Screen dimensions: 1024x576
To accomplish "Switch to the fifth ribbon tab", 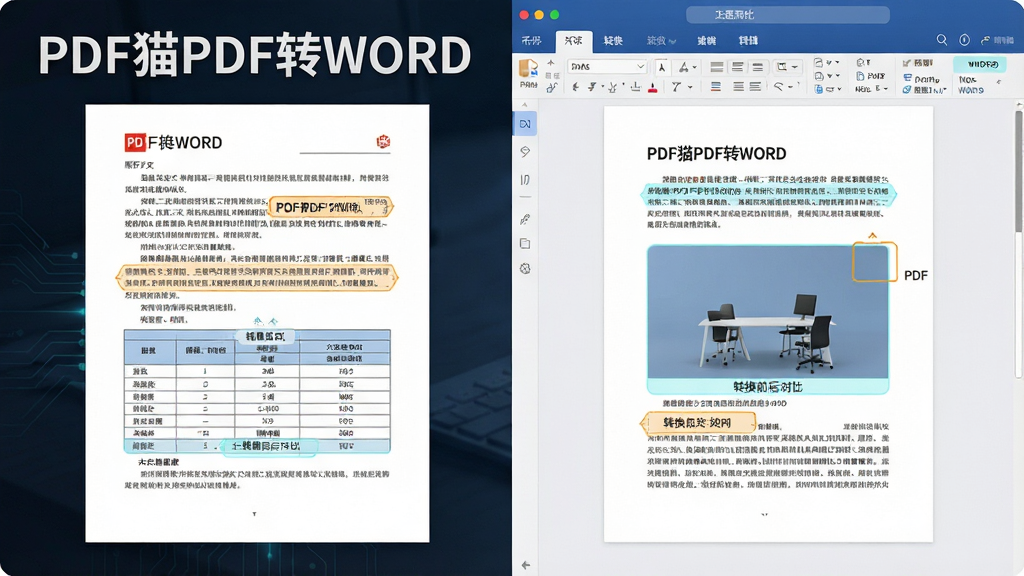I will click(707, 40).
